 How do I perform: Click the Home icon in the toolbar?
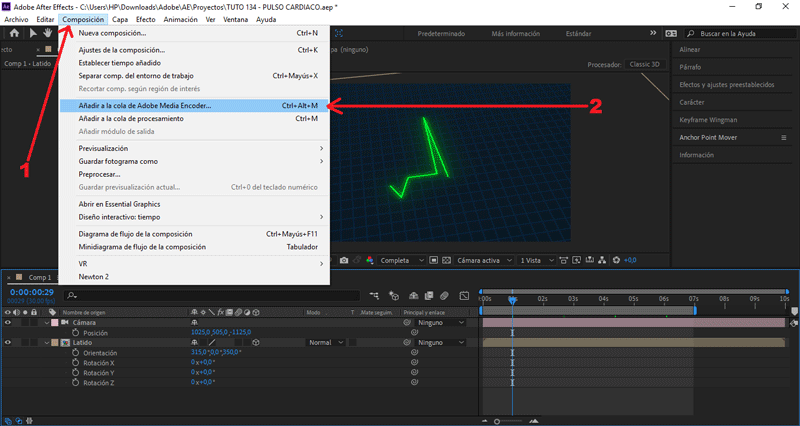pos(14,33)
